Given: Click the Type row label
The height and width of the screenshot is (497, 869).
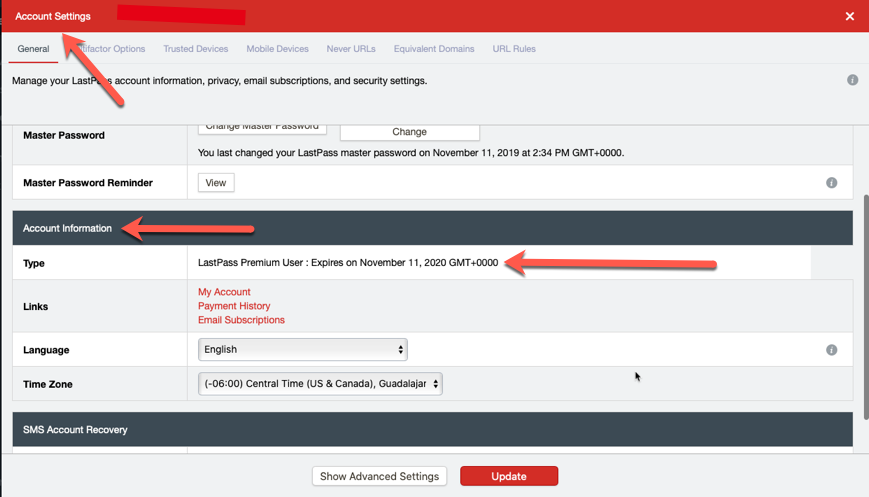Looking at the screenshot, I should pyautogui.click(x=34, y=263).
